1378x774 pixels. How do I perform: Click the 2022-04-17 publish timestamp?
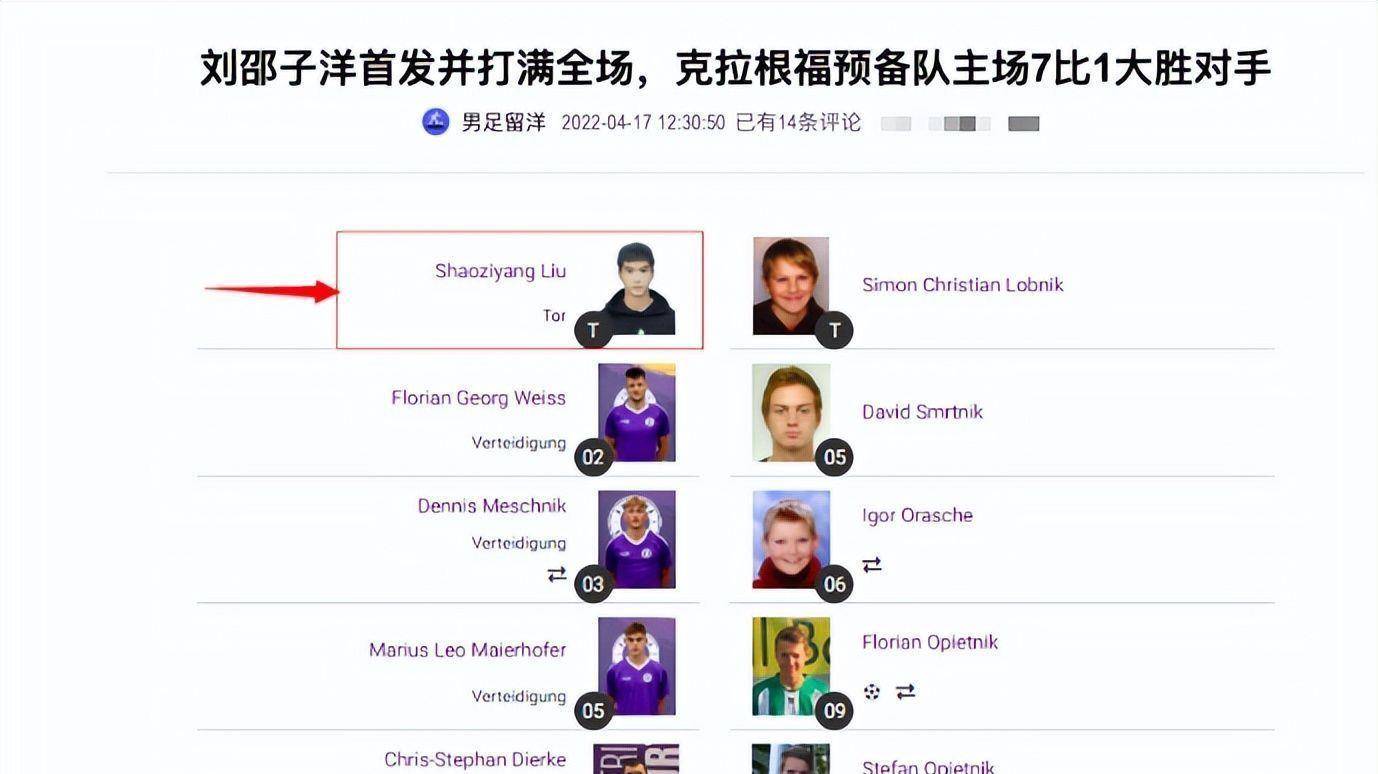643,123
